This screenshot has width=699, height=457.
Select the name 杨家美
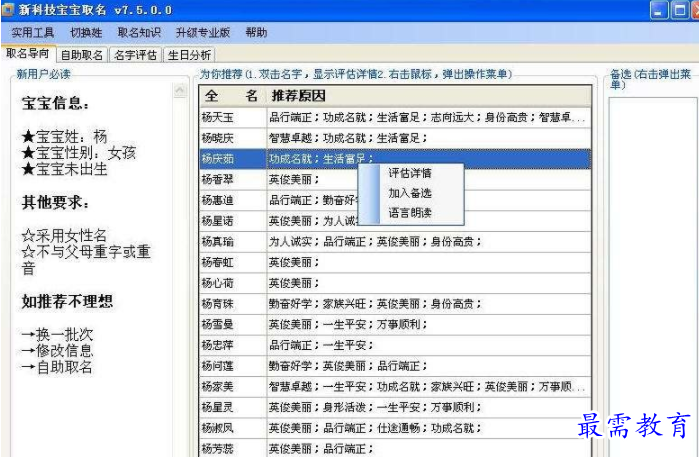point(218,387)
